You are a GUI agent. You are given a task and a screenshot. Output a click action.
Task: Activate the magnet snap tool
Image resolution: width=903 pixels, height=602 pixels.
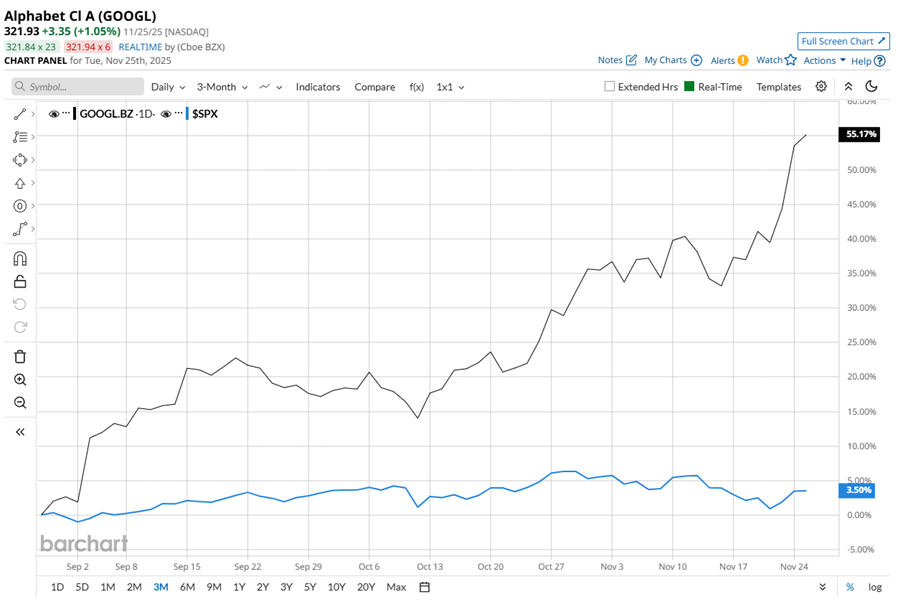click(x=20, y=258)
